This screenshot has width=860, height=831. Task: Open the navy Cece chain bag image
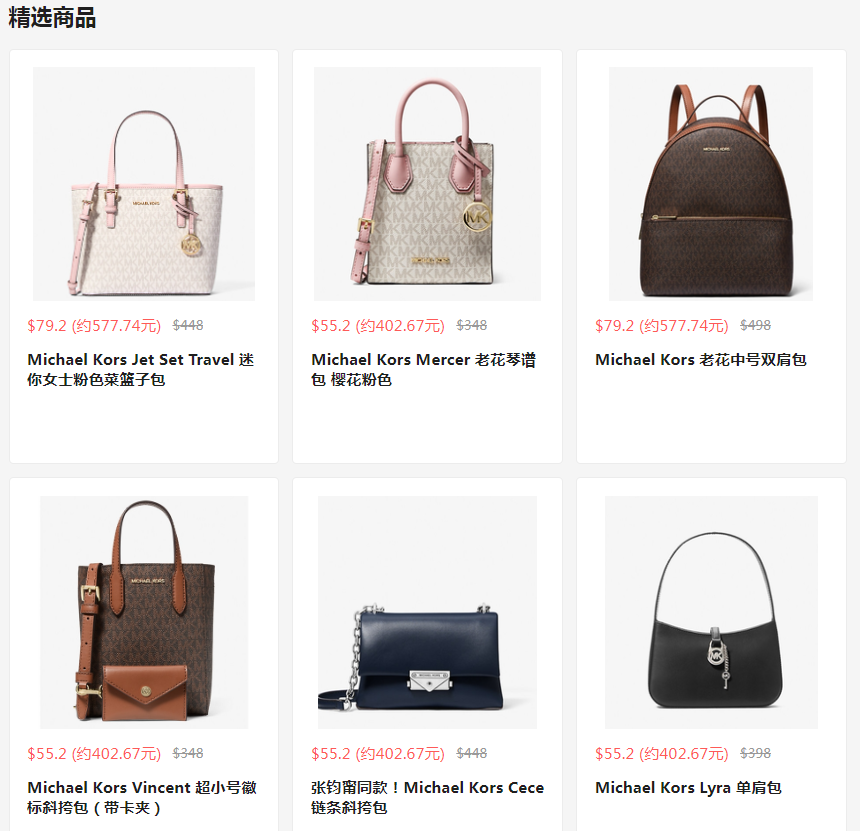pos(427,612)
